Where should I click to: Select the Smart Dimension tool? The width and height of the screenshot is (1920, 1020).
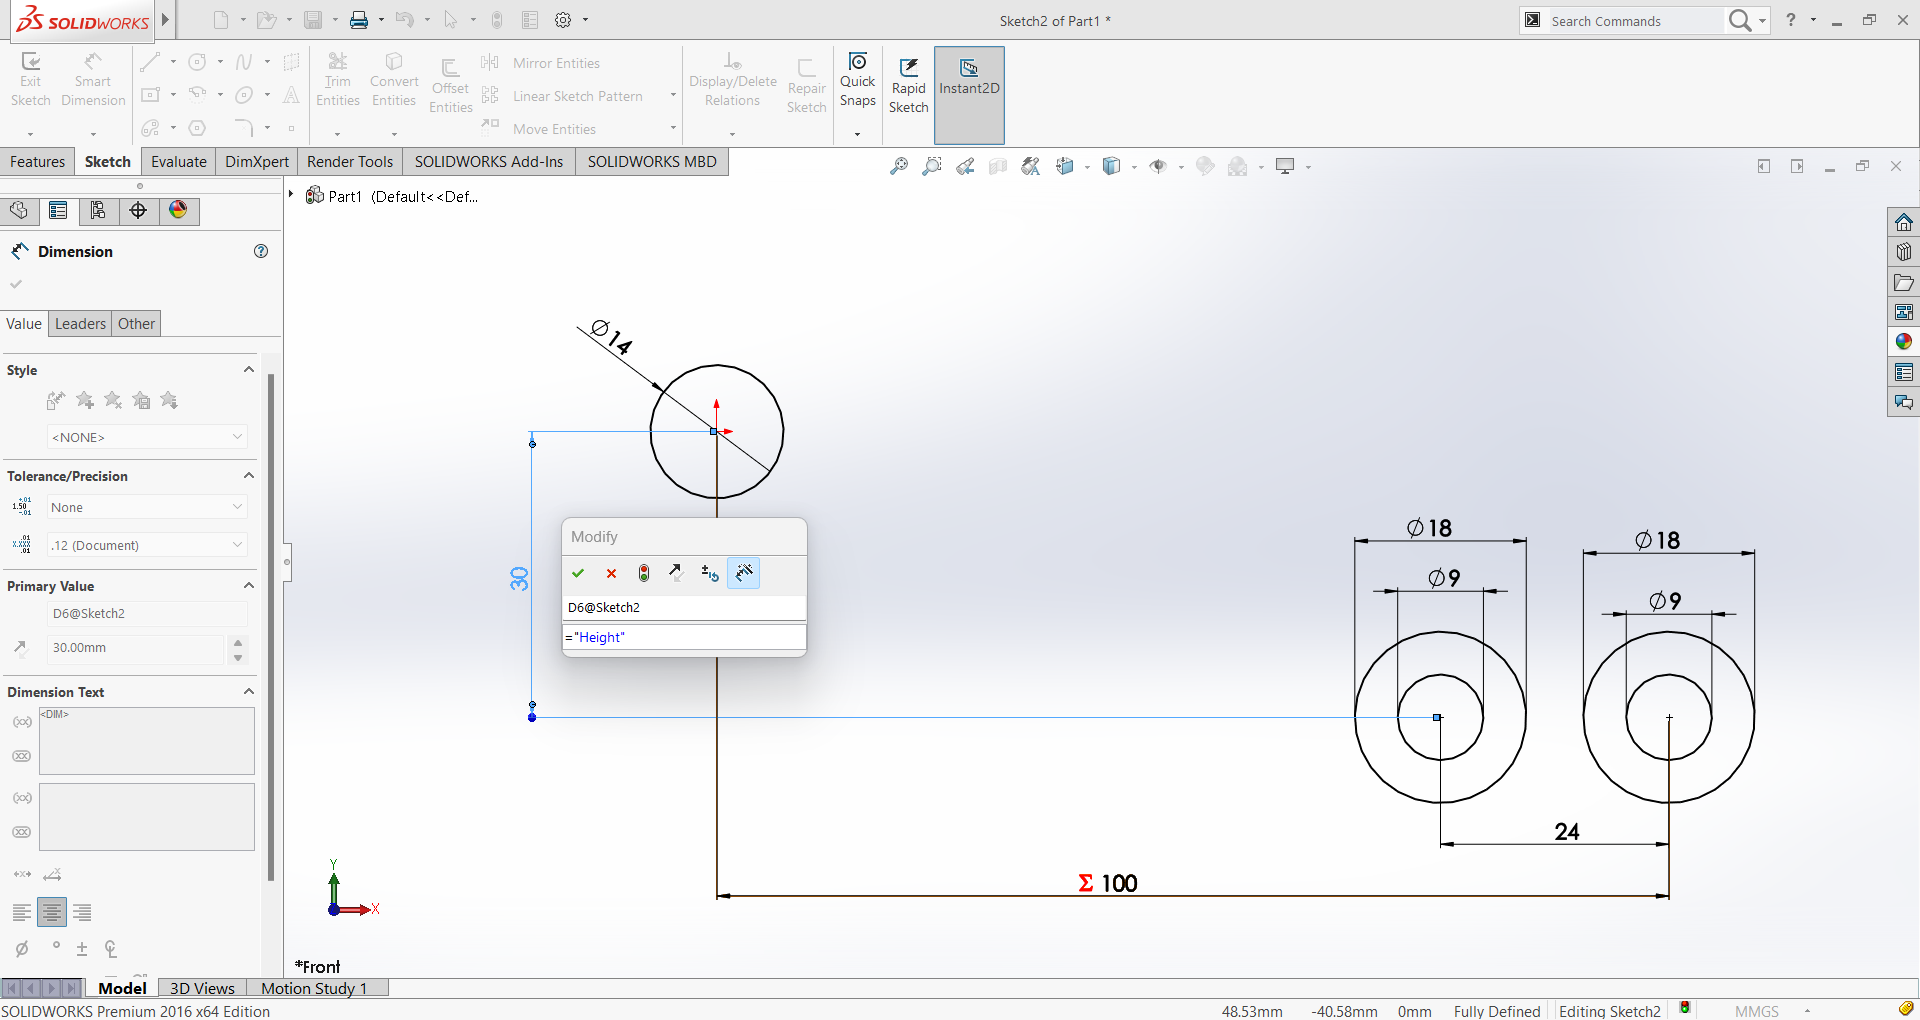click(x=93, y=80)
